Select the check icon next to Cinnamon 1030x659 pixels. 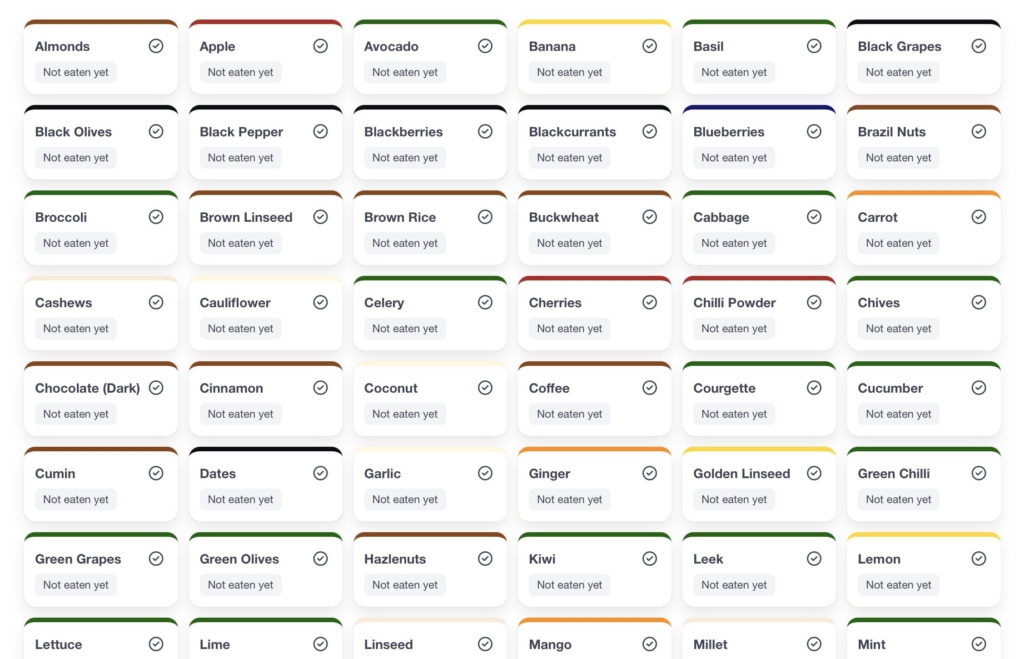320,388
